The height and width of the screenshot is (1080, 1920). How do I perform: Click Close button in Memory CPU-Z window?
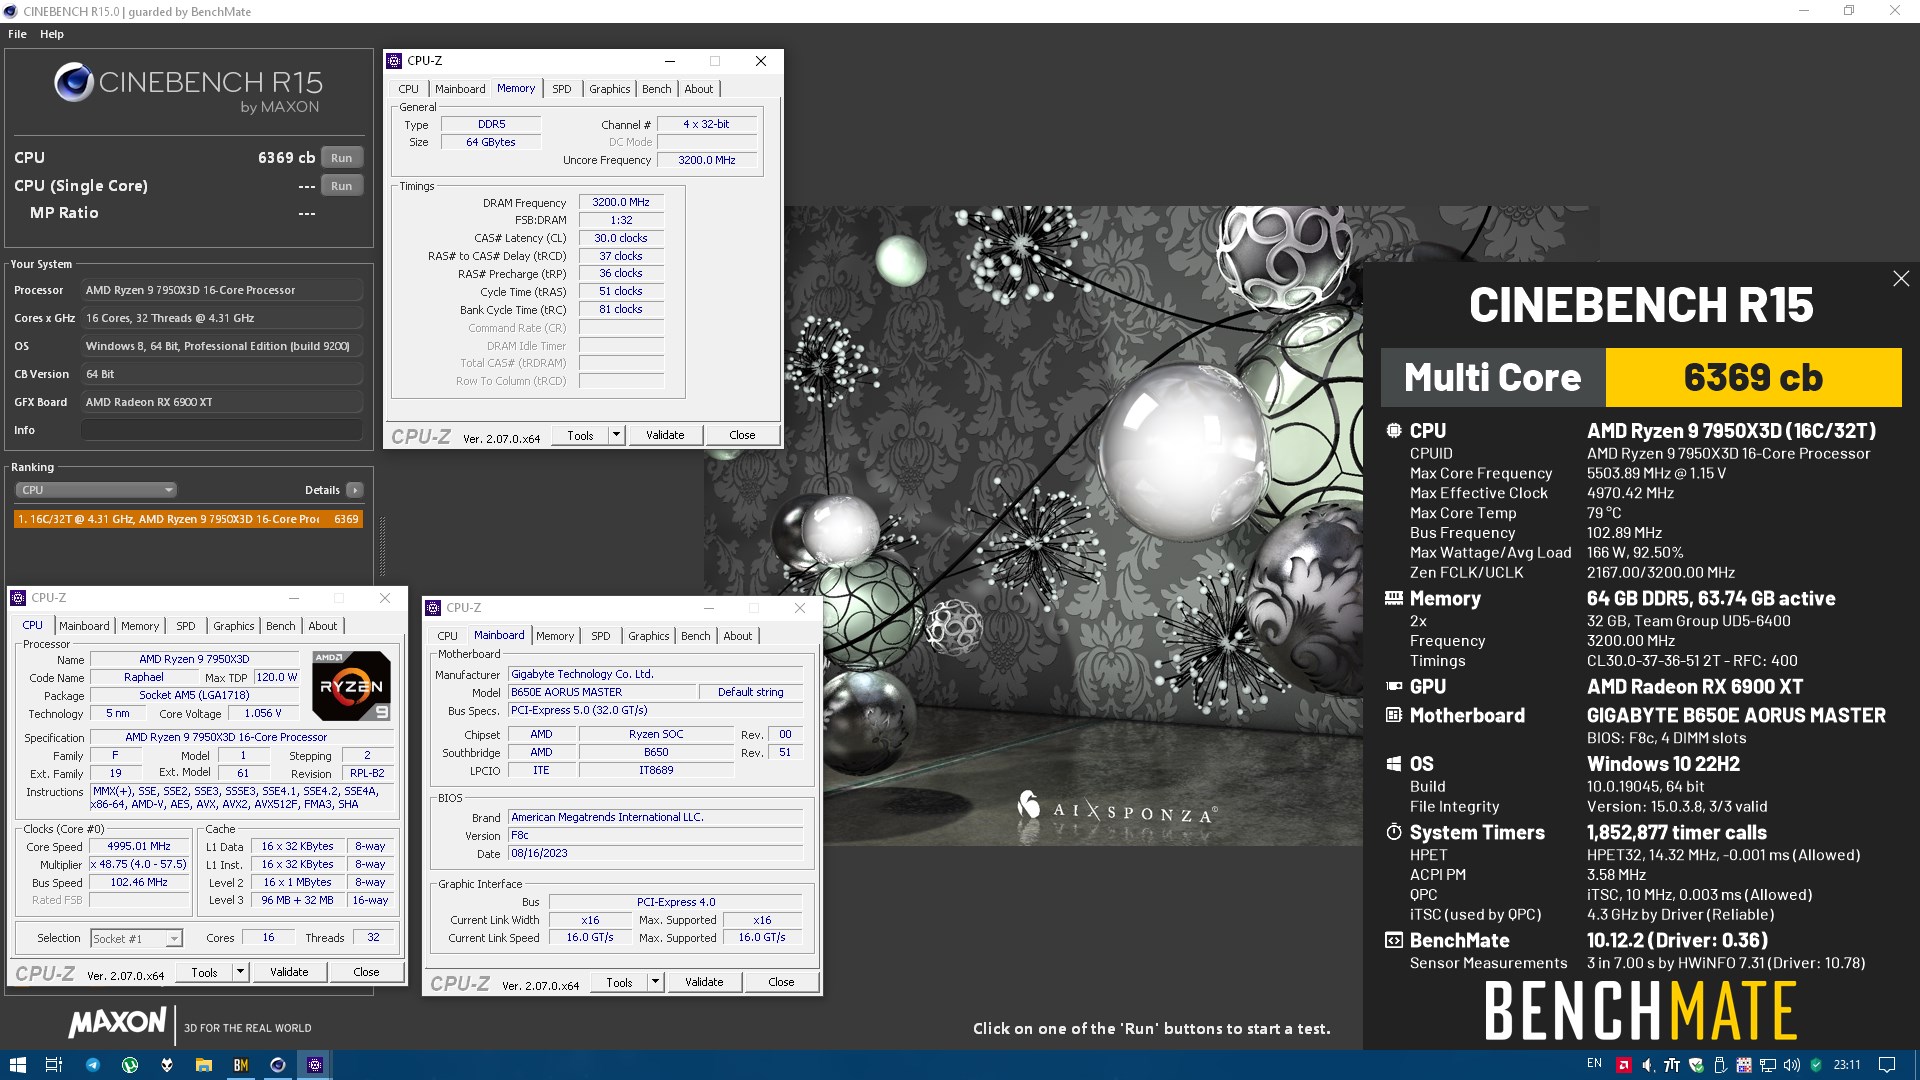click(x=742, y=435)
